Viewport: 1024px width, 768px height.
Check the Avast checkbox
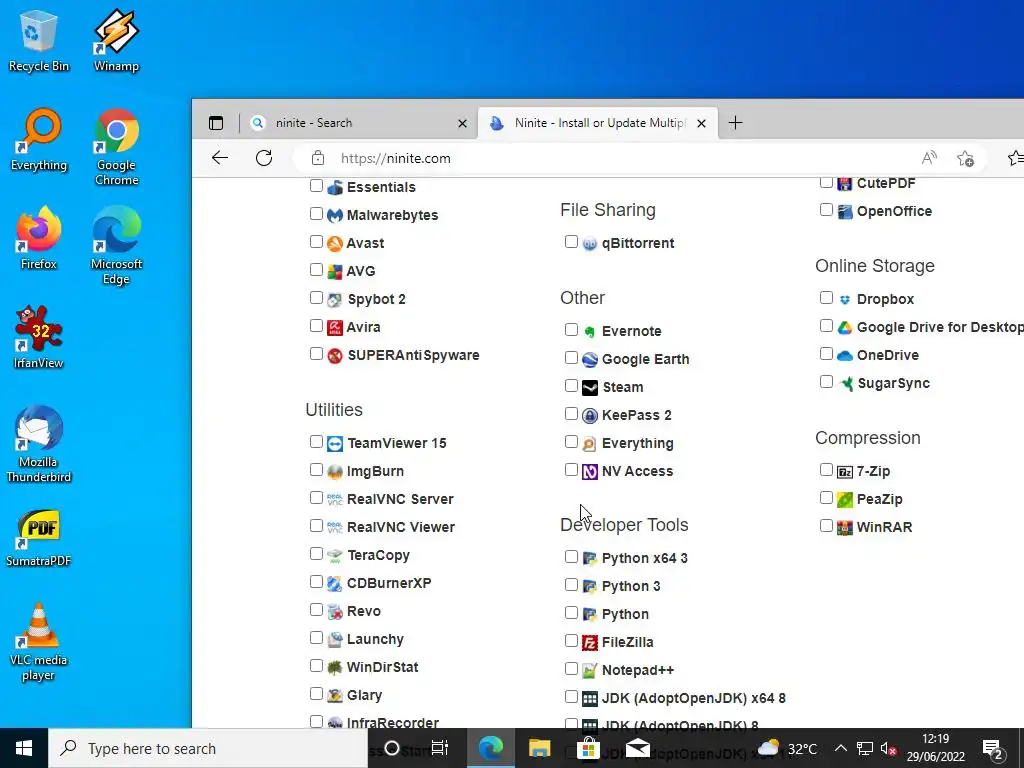point(316,242)
